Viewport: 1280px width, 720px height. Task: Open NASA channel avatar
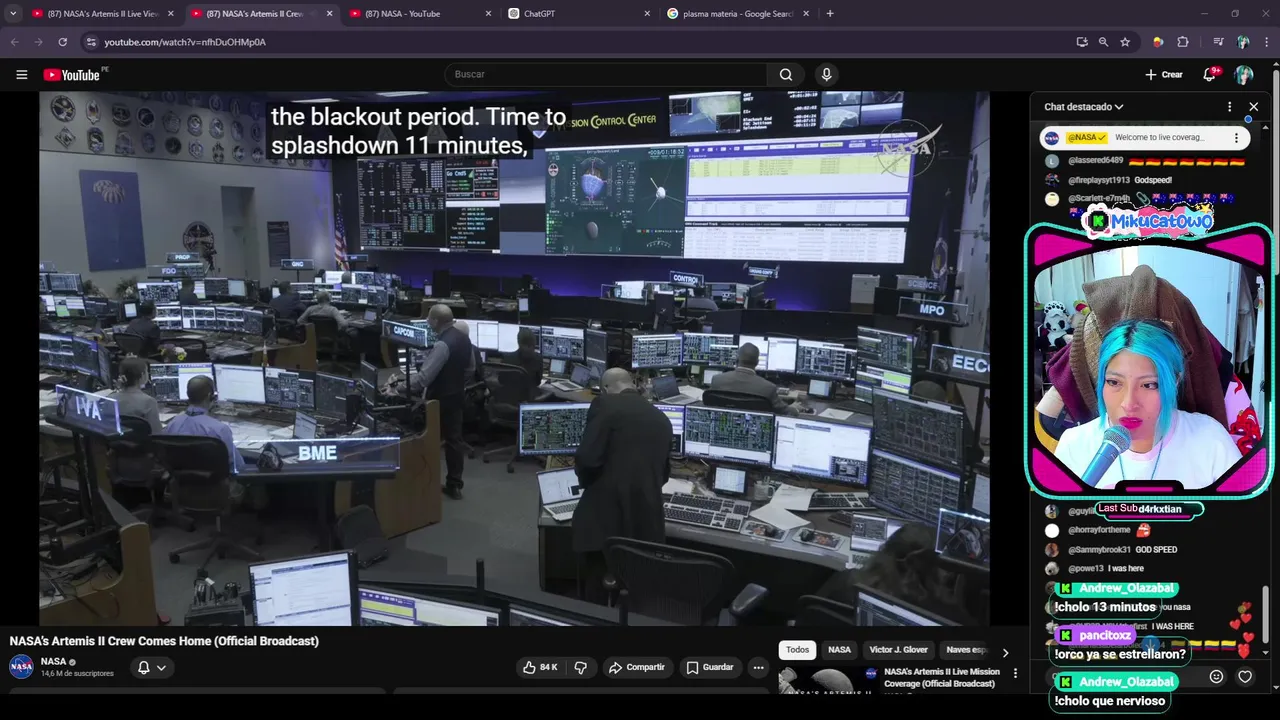(x=21, y=667)
